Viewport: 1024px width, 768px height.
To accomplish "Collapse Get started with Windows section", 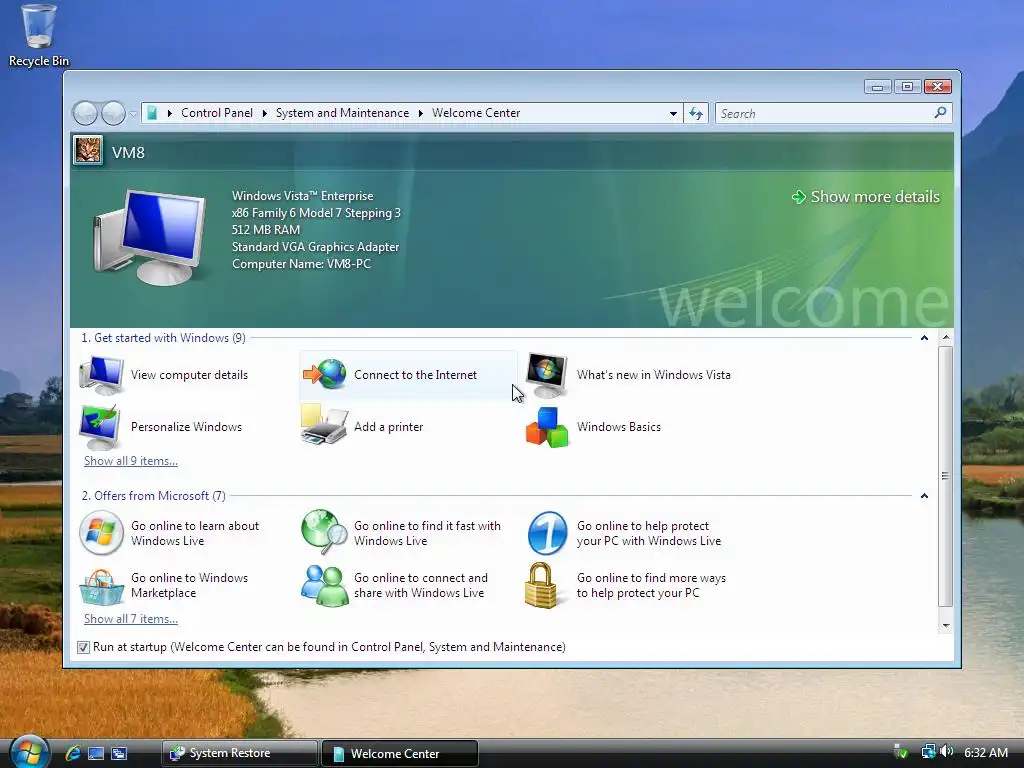I will [924, 338].
